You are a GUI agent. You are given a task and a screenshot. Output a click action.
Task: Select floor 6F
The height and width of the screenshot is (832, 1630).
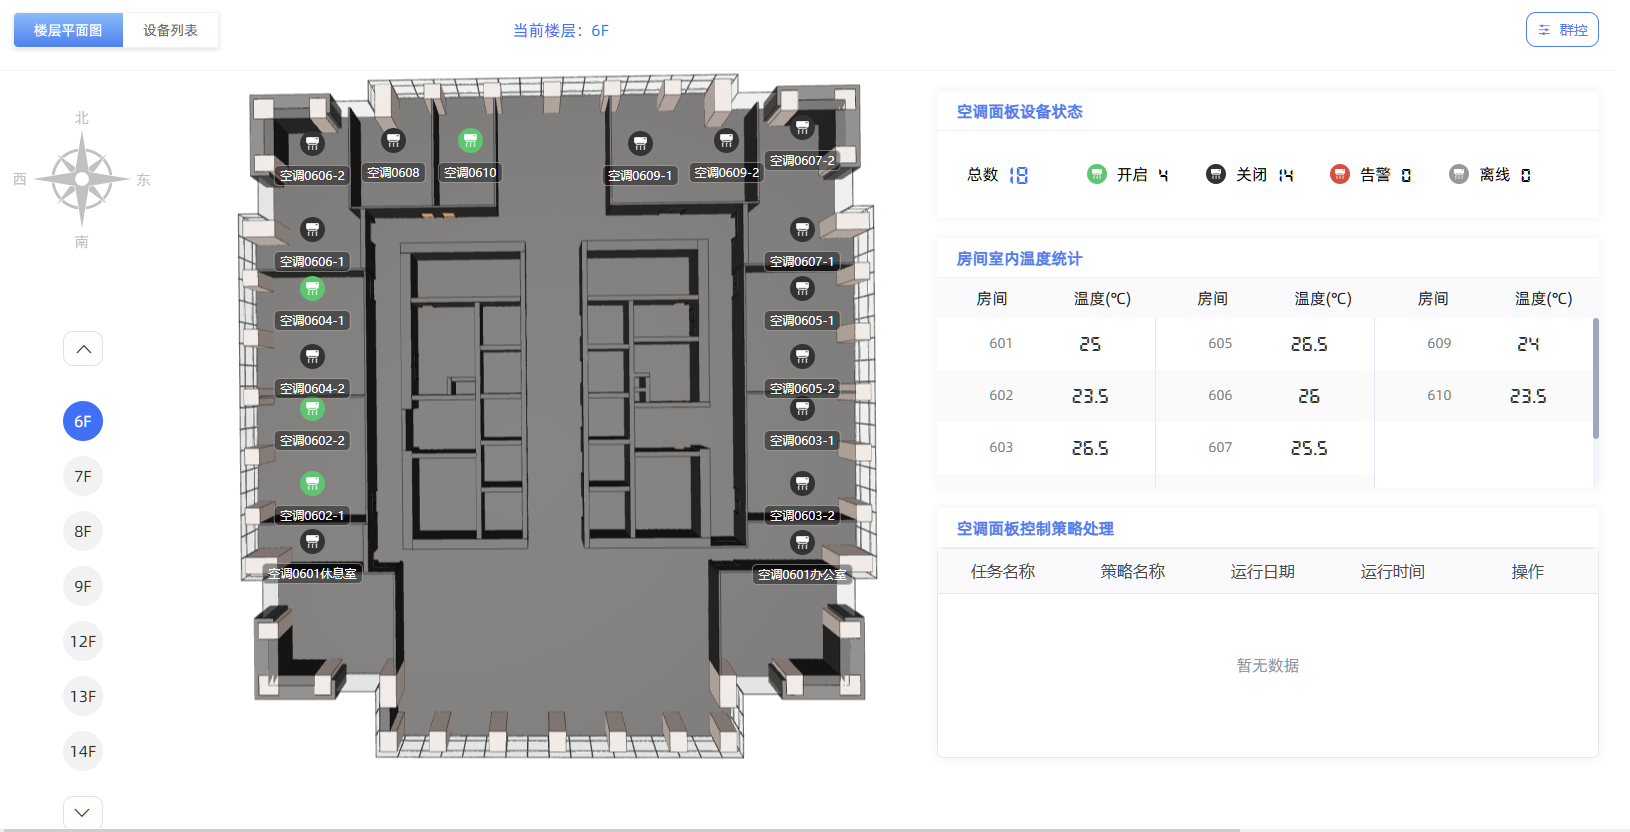point(83,421)
